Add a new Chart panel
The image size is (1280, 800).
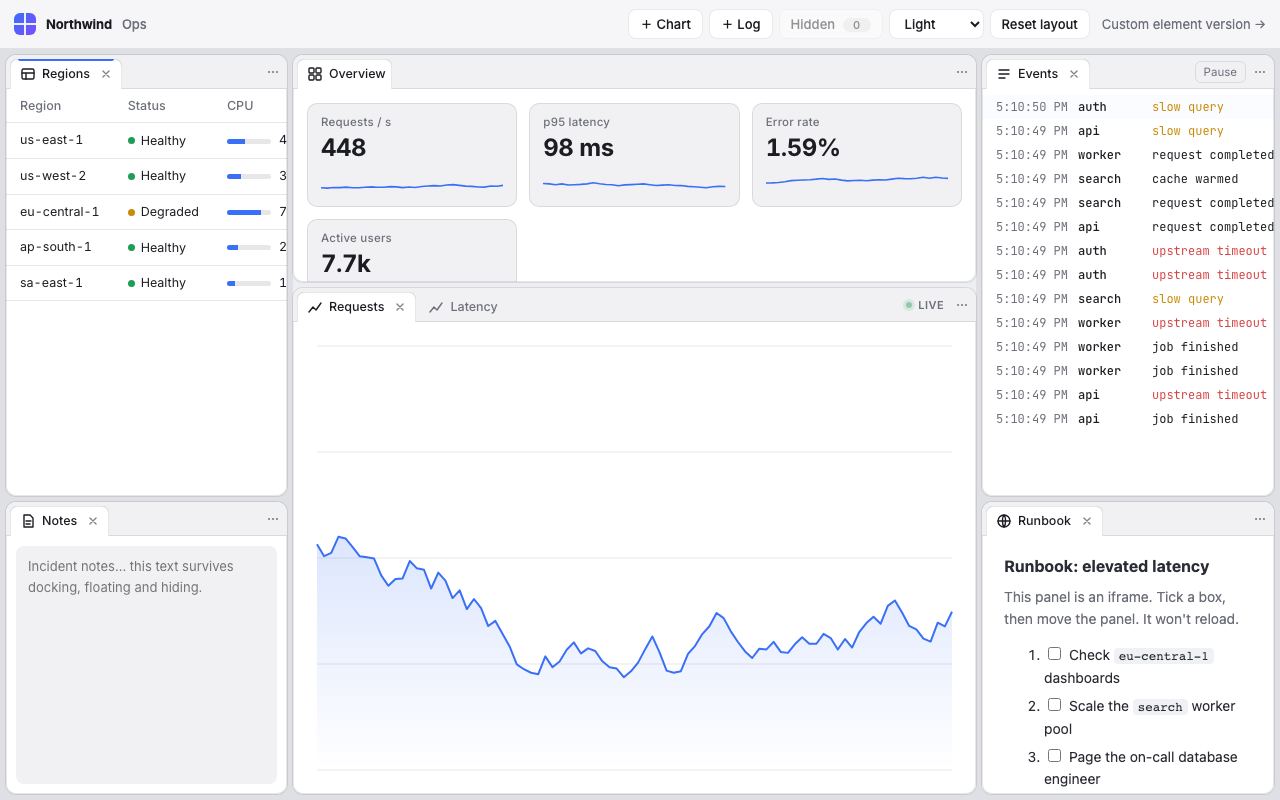point(666,24)
